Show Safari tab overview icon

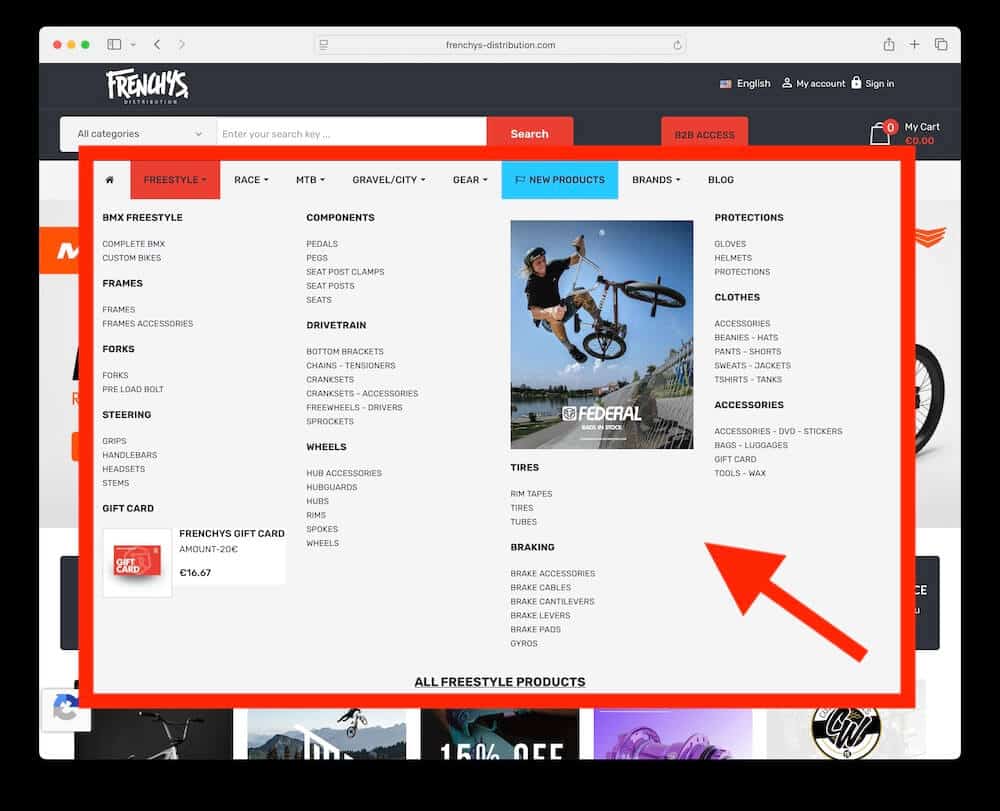point(941,44)
